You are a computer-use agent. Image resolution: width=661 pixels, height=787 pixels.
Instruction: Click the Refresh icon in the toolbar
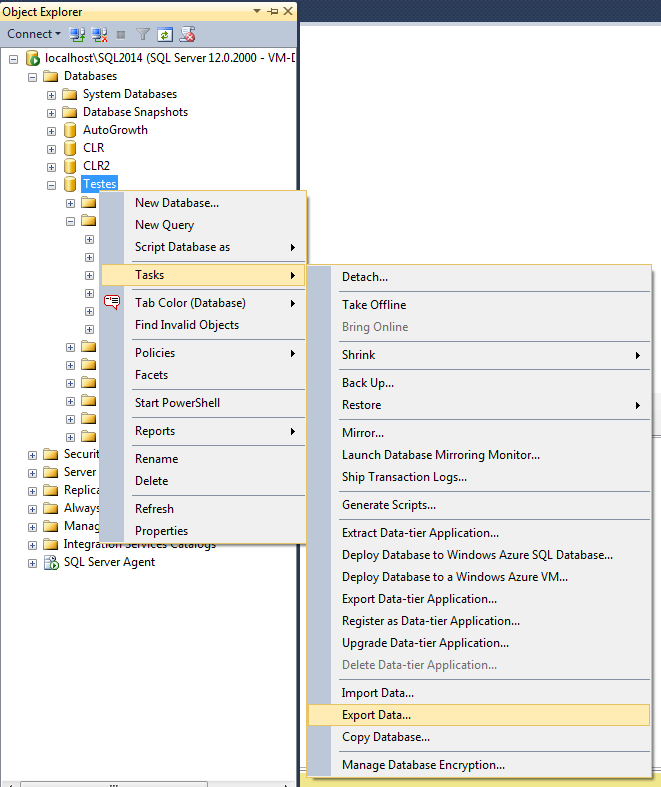click(164, 34)
